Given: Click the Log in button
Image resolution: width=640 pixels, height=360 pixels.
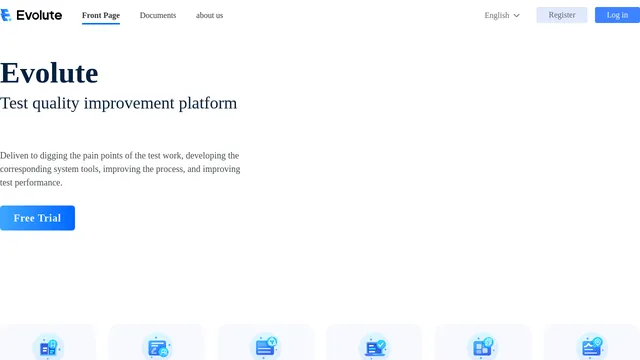Looking at the screenshot, I should tap(617, 15).
